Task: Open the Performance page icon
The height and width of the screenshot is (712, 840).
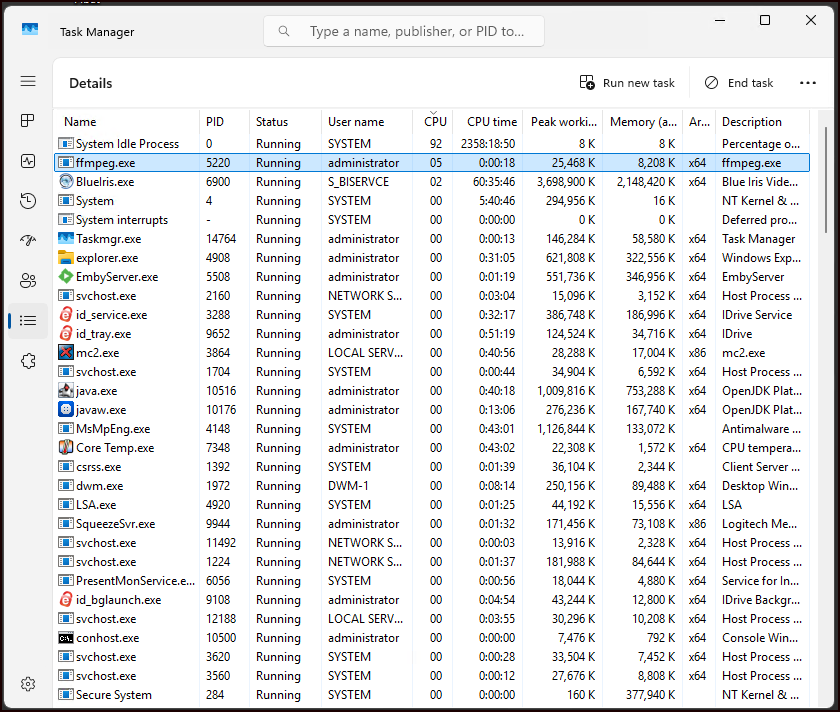Action: click(x=28, y=161)
